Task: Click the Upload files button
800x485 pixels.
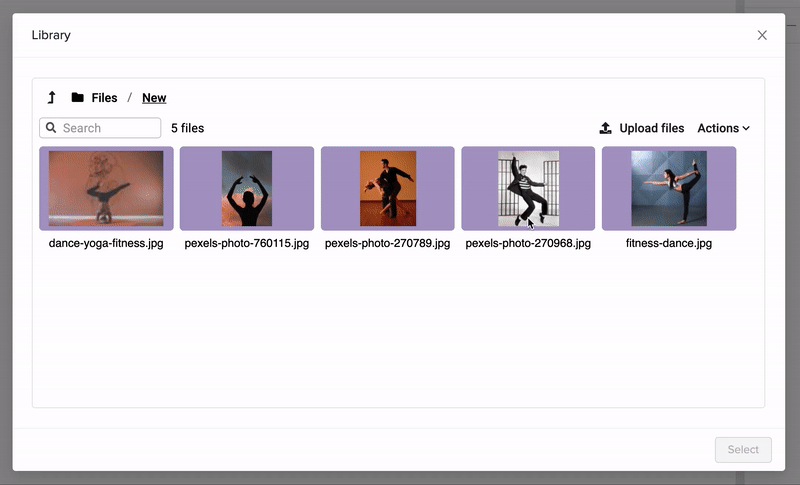Action: click(651, 128)
